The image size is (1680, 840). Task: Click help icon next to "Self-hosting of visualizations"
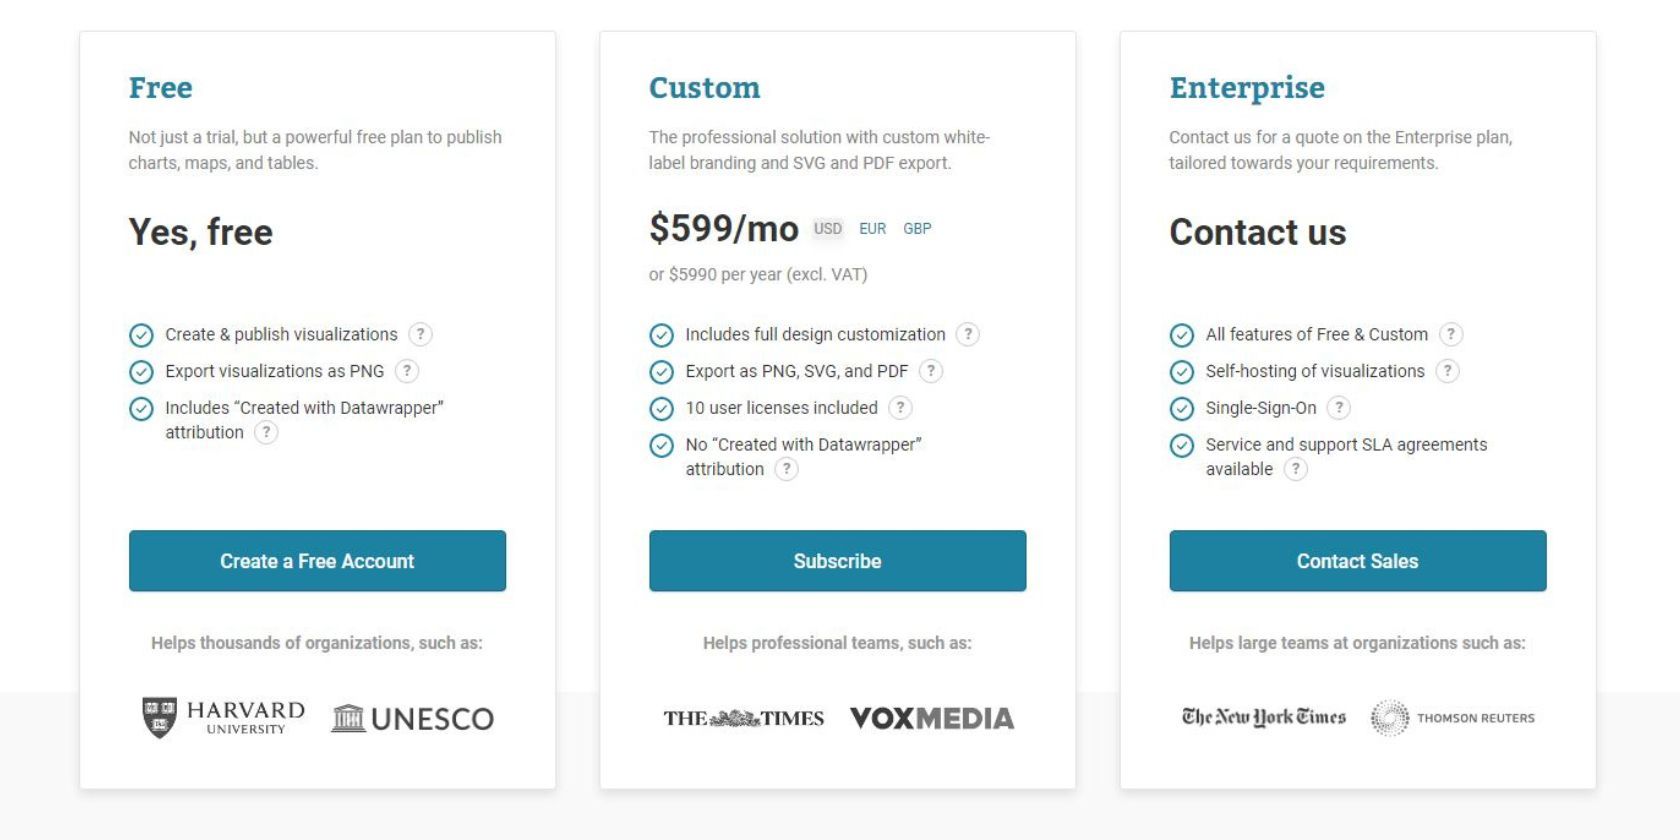(1447, 371)
